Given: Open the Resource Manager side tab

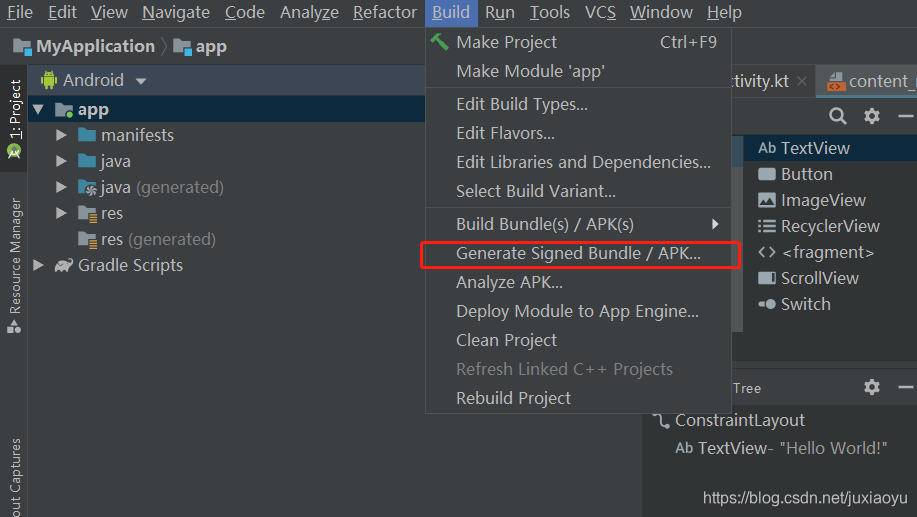Looking at the screenshot, I should click(x=14, y=266).
